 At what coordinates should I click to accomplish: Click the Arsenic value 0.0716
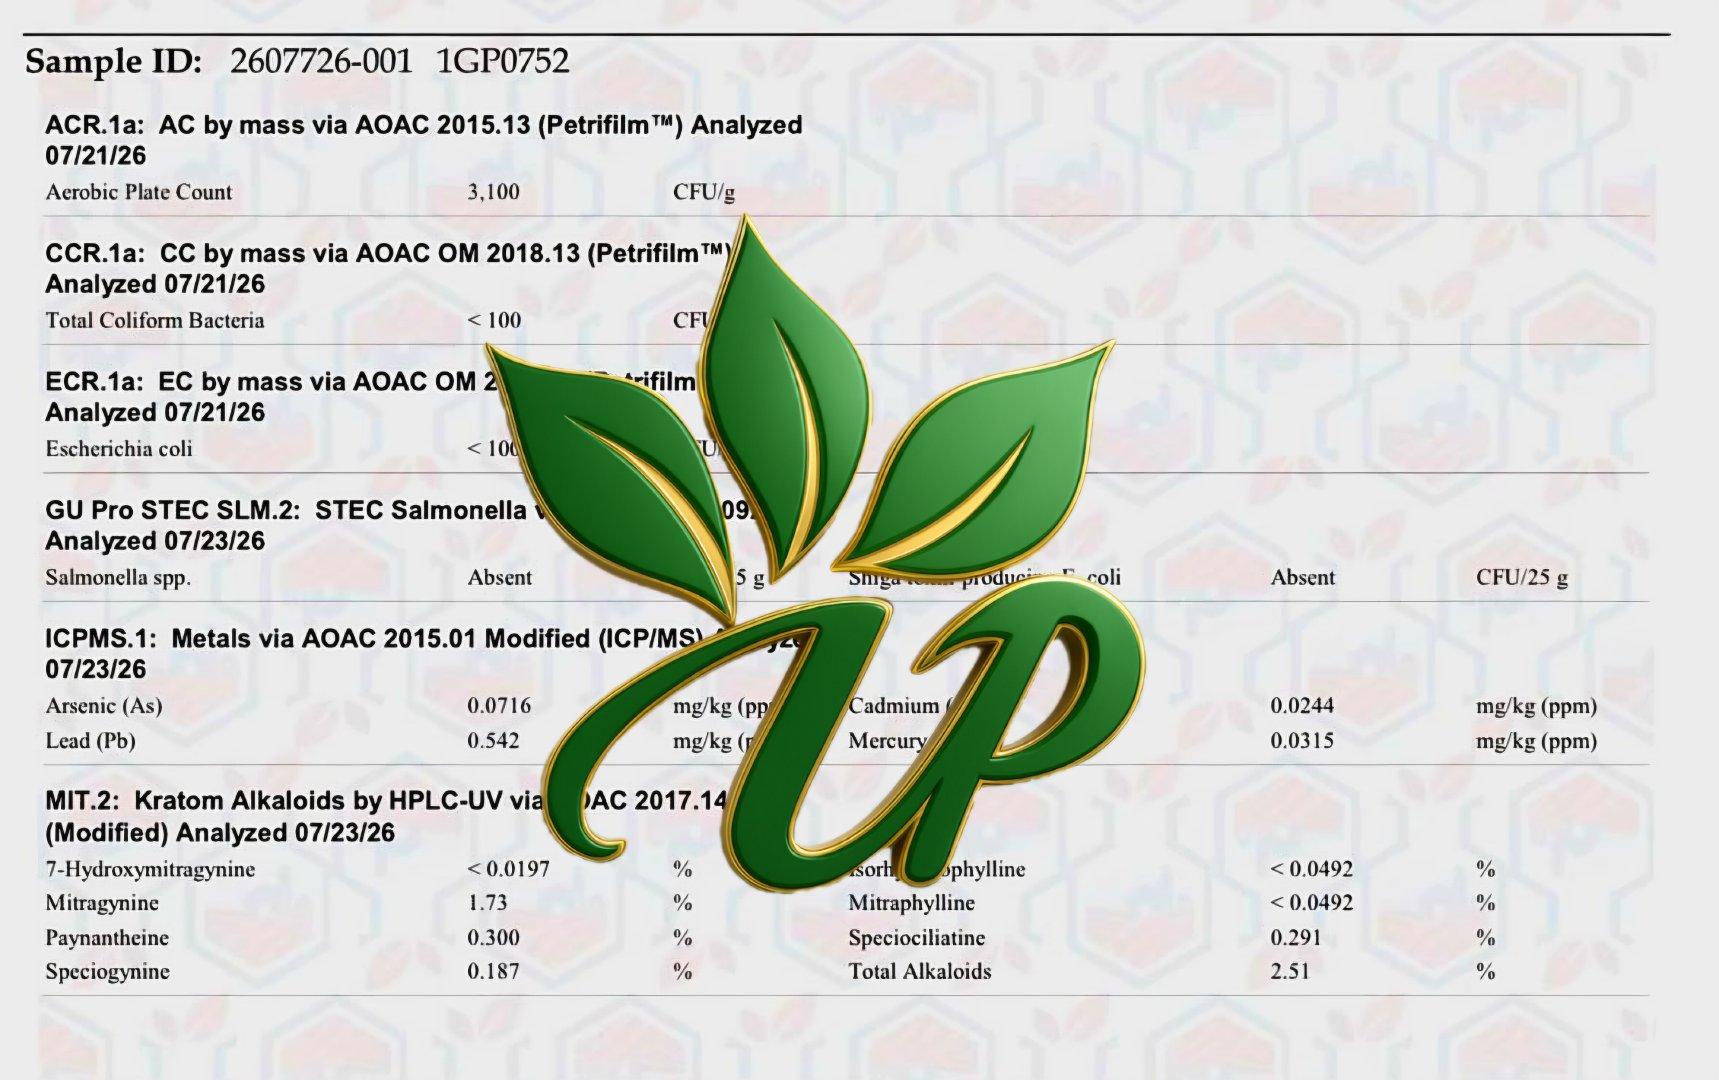pos(499,705)
